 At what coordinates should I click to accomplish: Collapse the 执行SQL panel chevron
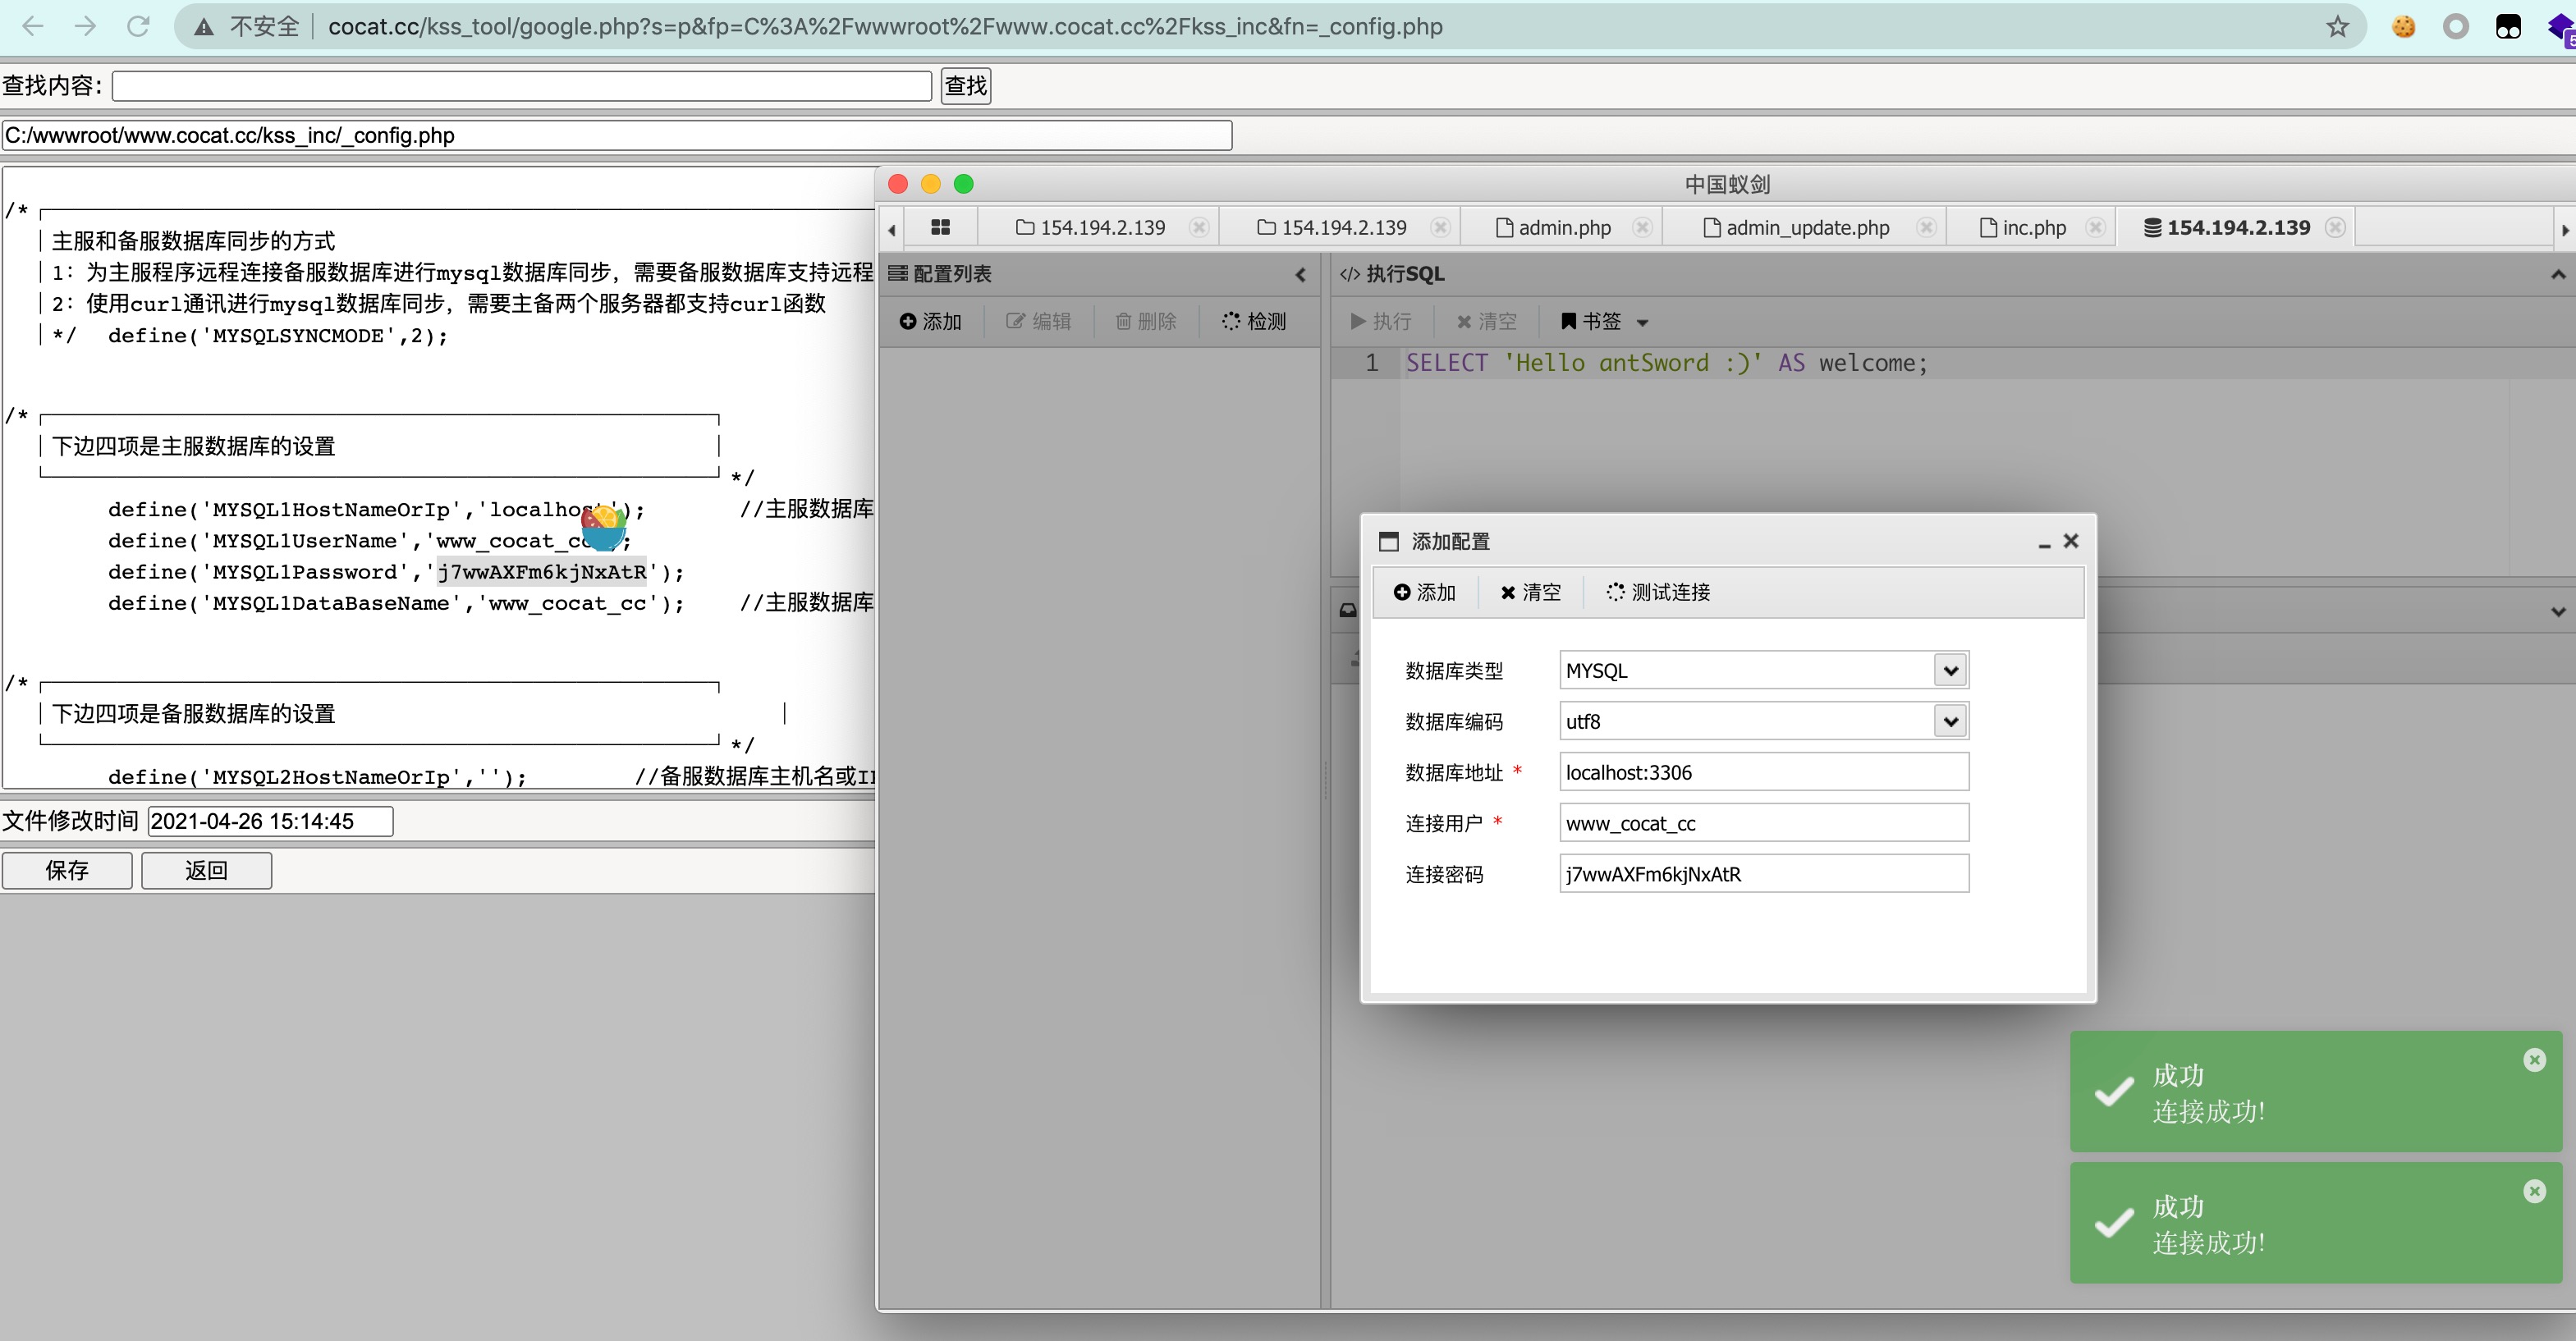point(2557,274)
